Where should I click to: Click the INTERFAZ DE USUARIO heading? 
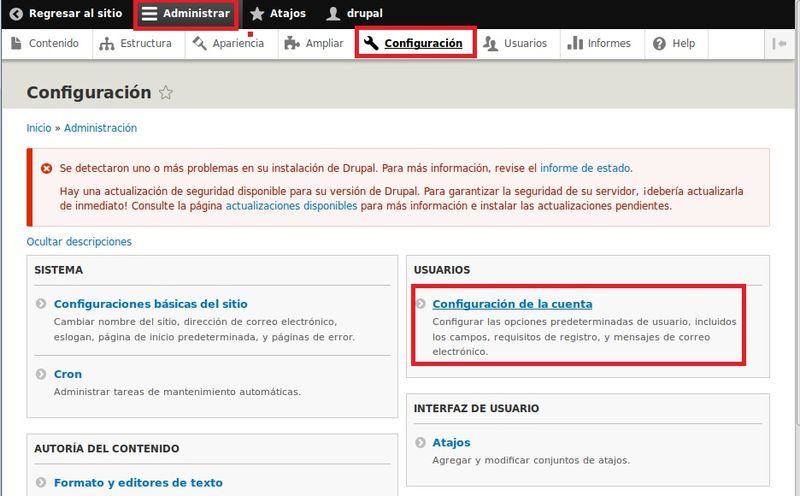point(477,409)
